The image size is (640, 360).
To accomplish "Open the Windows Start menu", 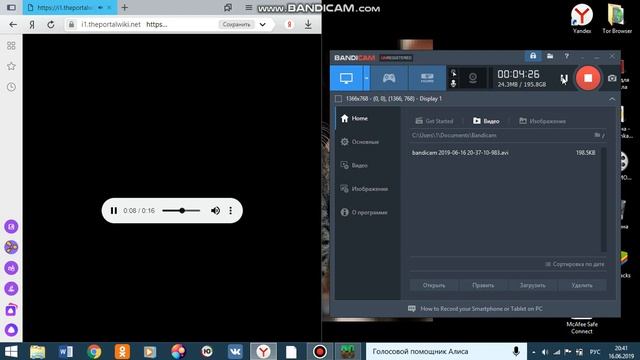I will tap(11, 351).
